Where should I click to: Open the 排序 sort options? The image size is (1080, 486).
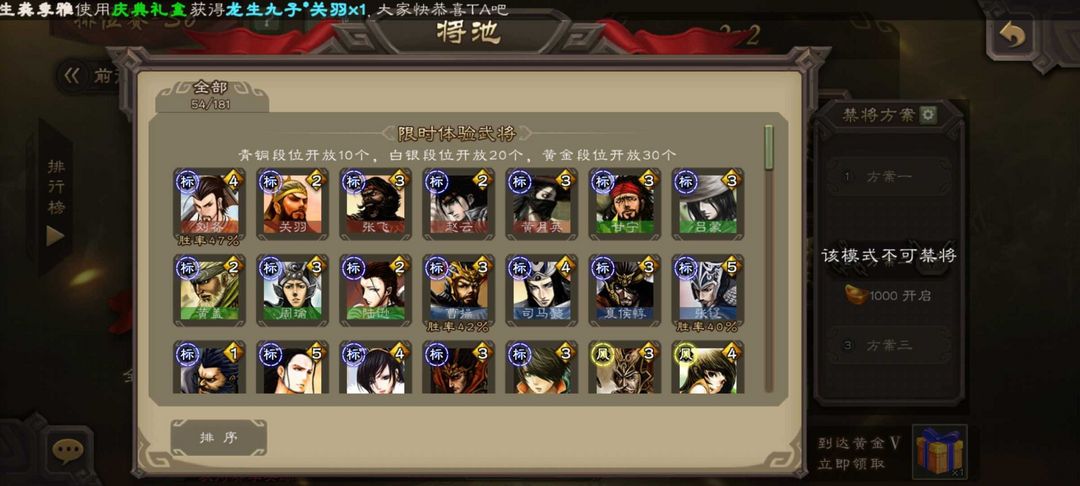point(218,438)
